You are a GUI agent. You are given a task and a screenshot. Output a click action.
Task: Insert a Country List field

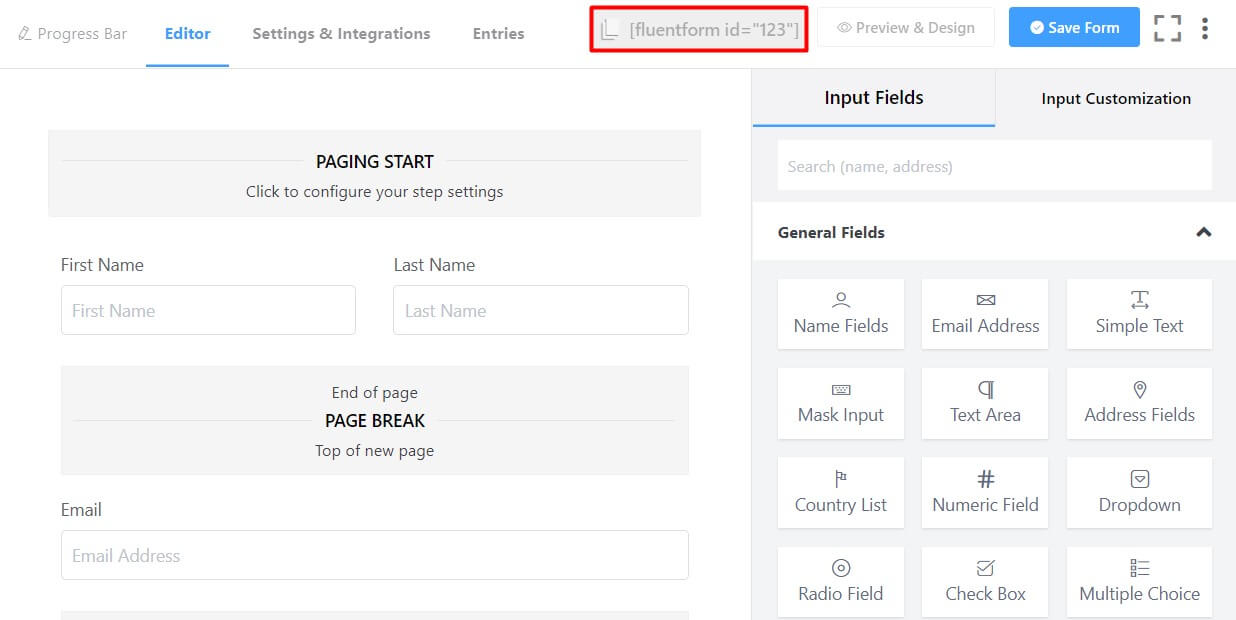(840, 492)
